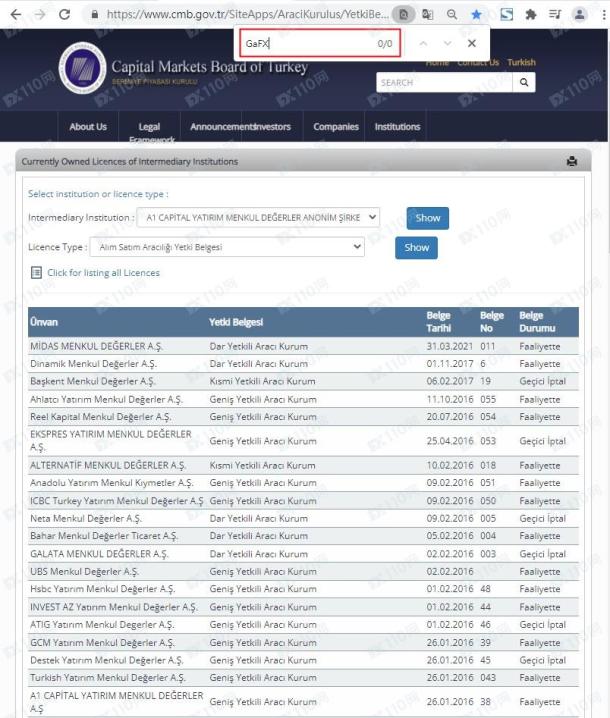
Task: Click Show button for Intermediary Institution
Action: (428, 218)
